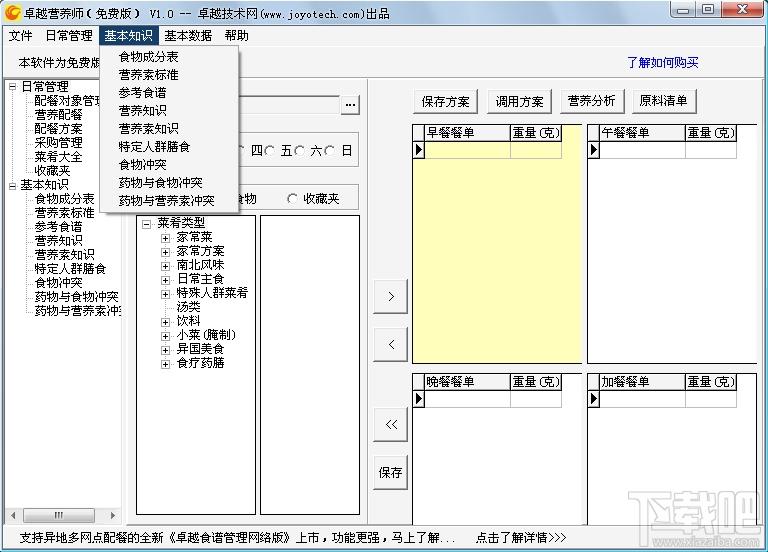
Task: Select 汤类 in dish type tree
Action: (x=189, y=307)
